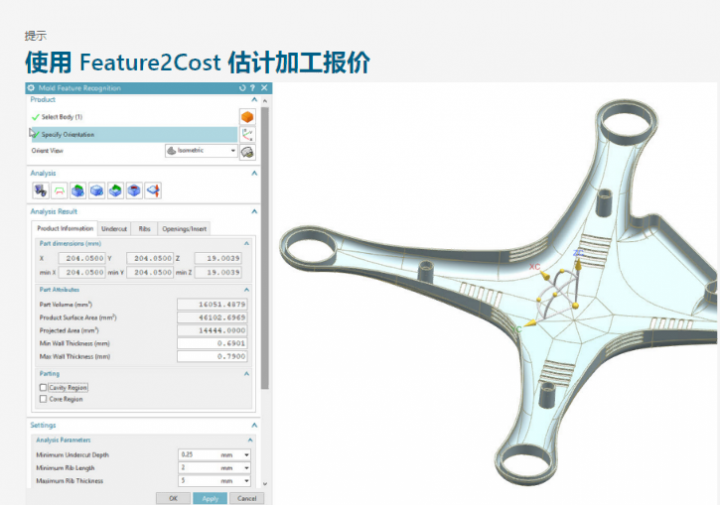This screenshot has width=720, height=505.
Task: Click the Max Wall Thickness value 0.7900
Action: click(212, 356)
